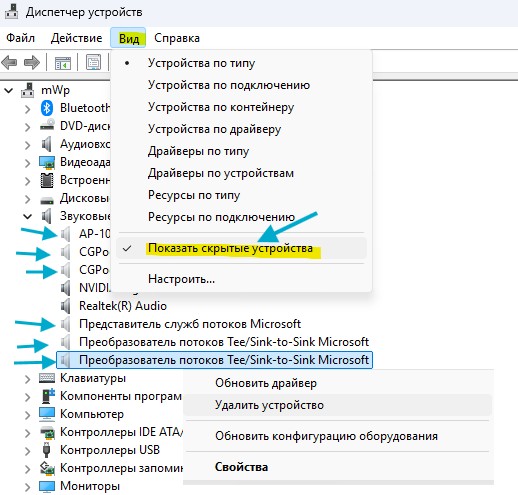This screenshot has height=495, width=518.
Task: Click the show/hide console tree toolbar icon
Action: coord(63,63)
